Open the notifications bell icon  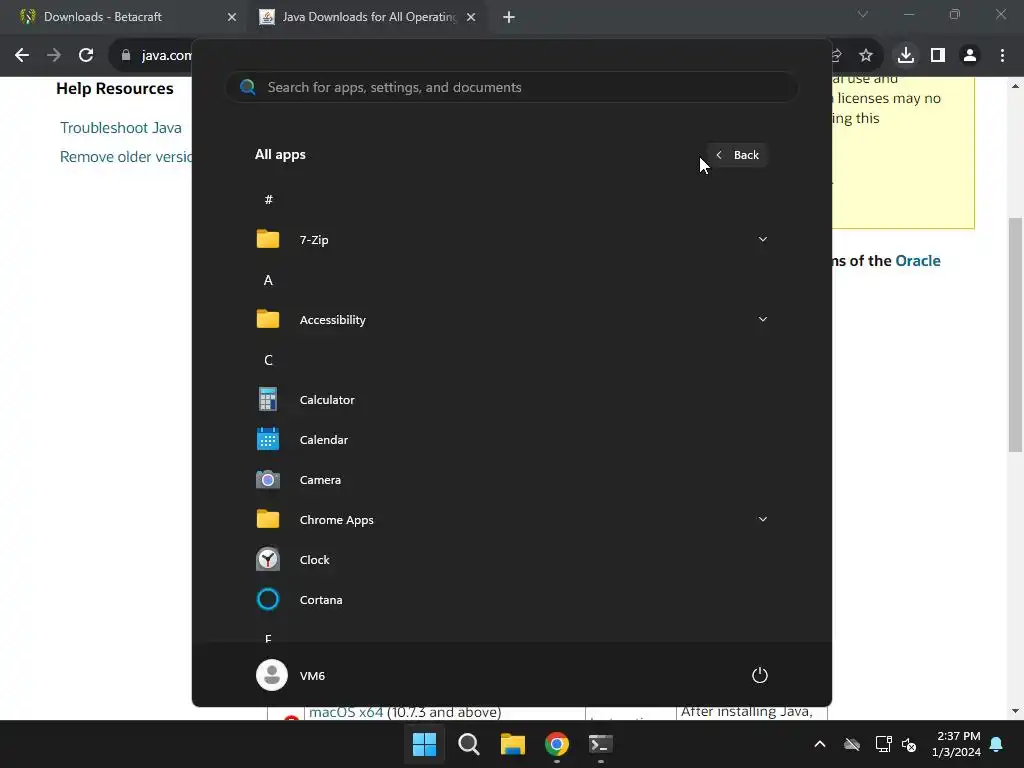(997, 744)
